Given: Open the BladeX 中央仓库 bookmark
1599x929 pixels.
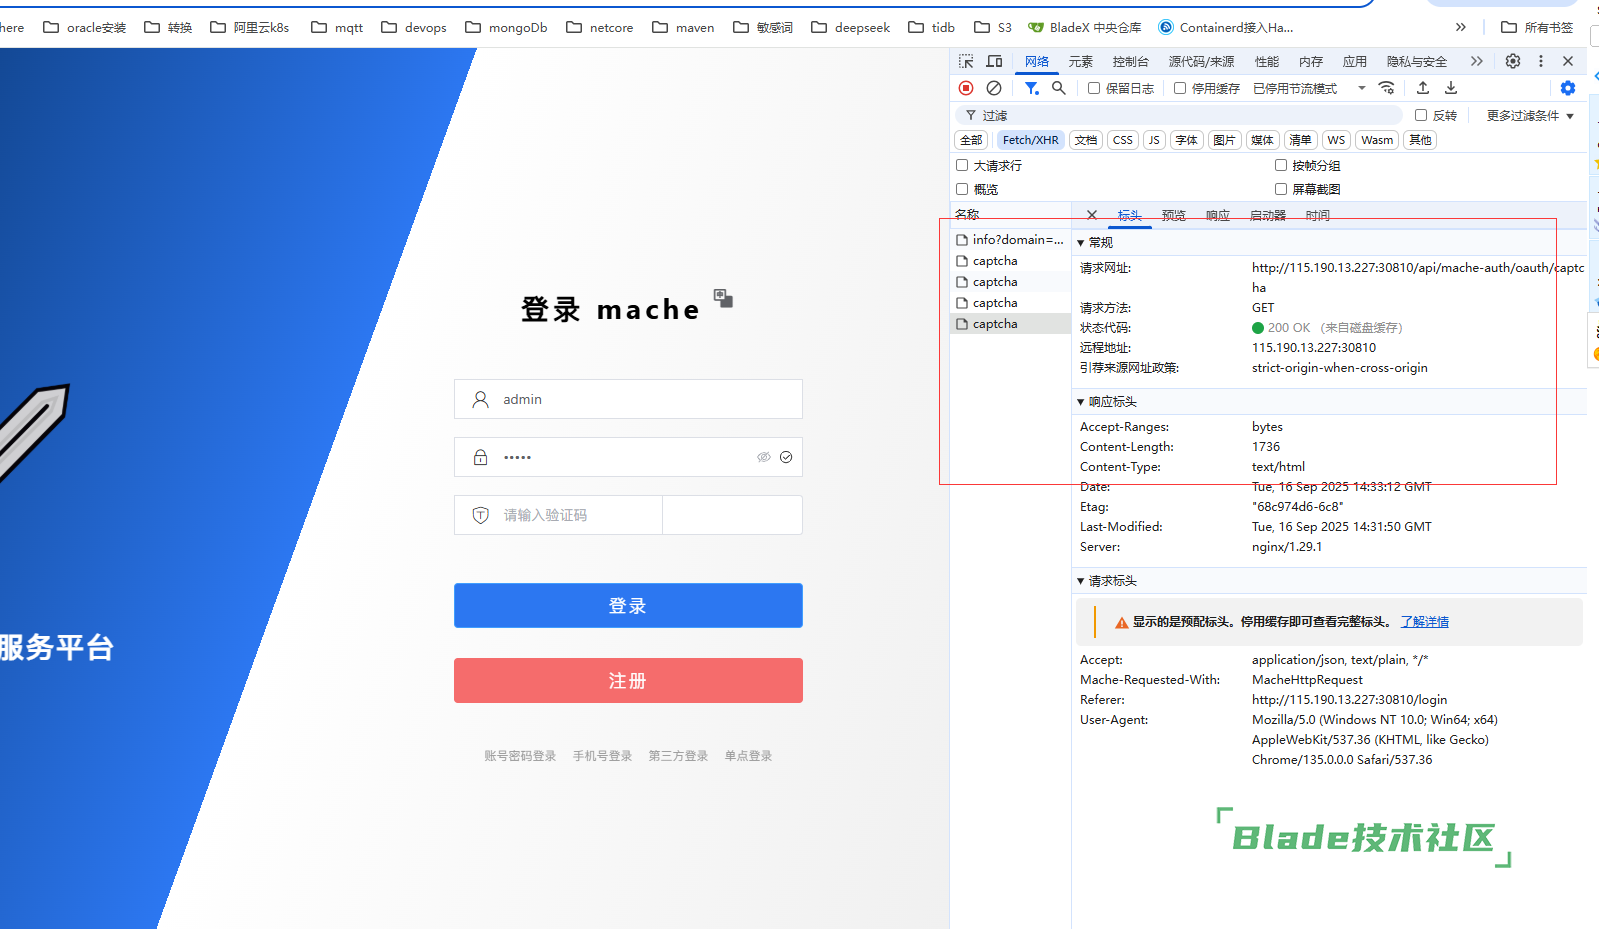Looking at the screenshot, I should [x=1085, y=27].
